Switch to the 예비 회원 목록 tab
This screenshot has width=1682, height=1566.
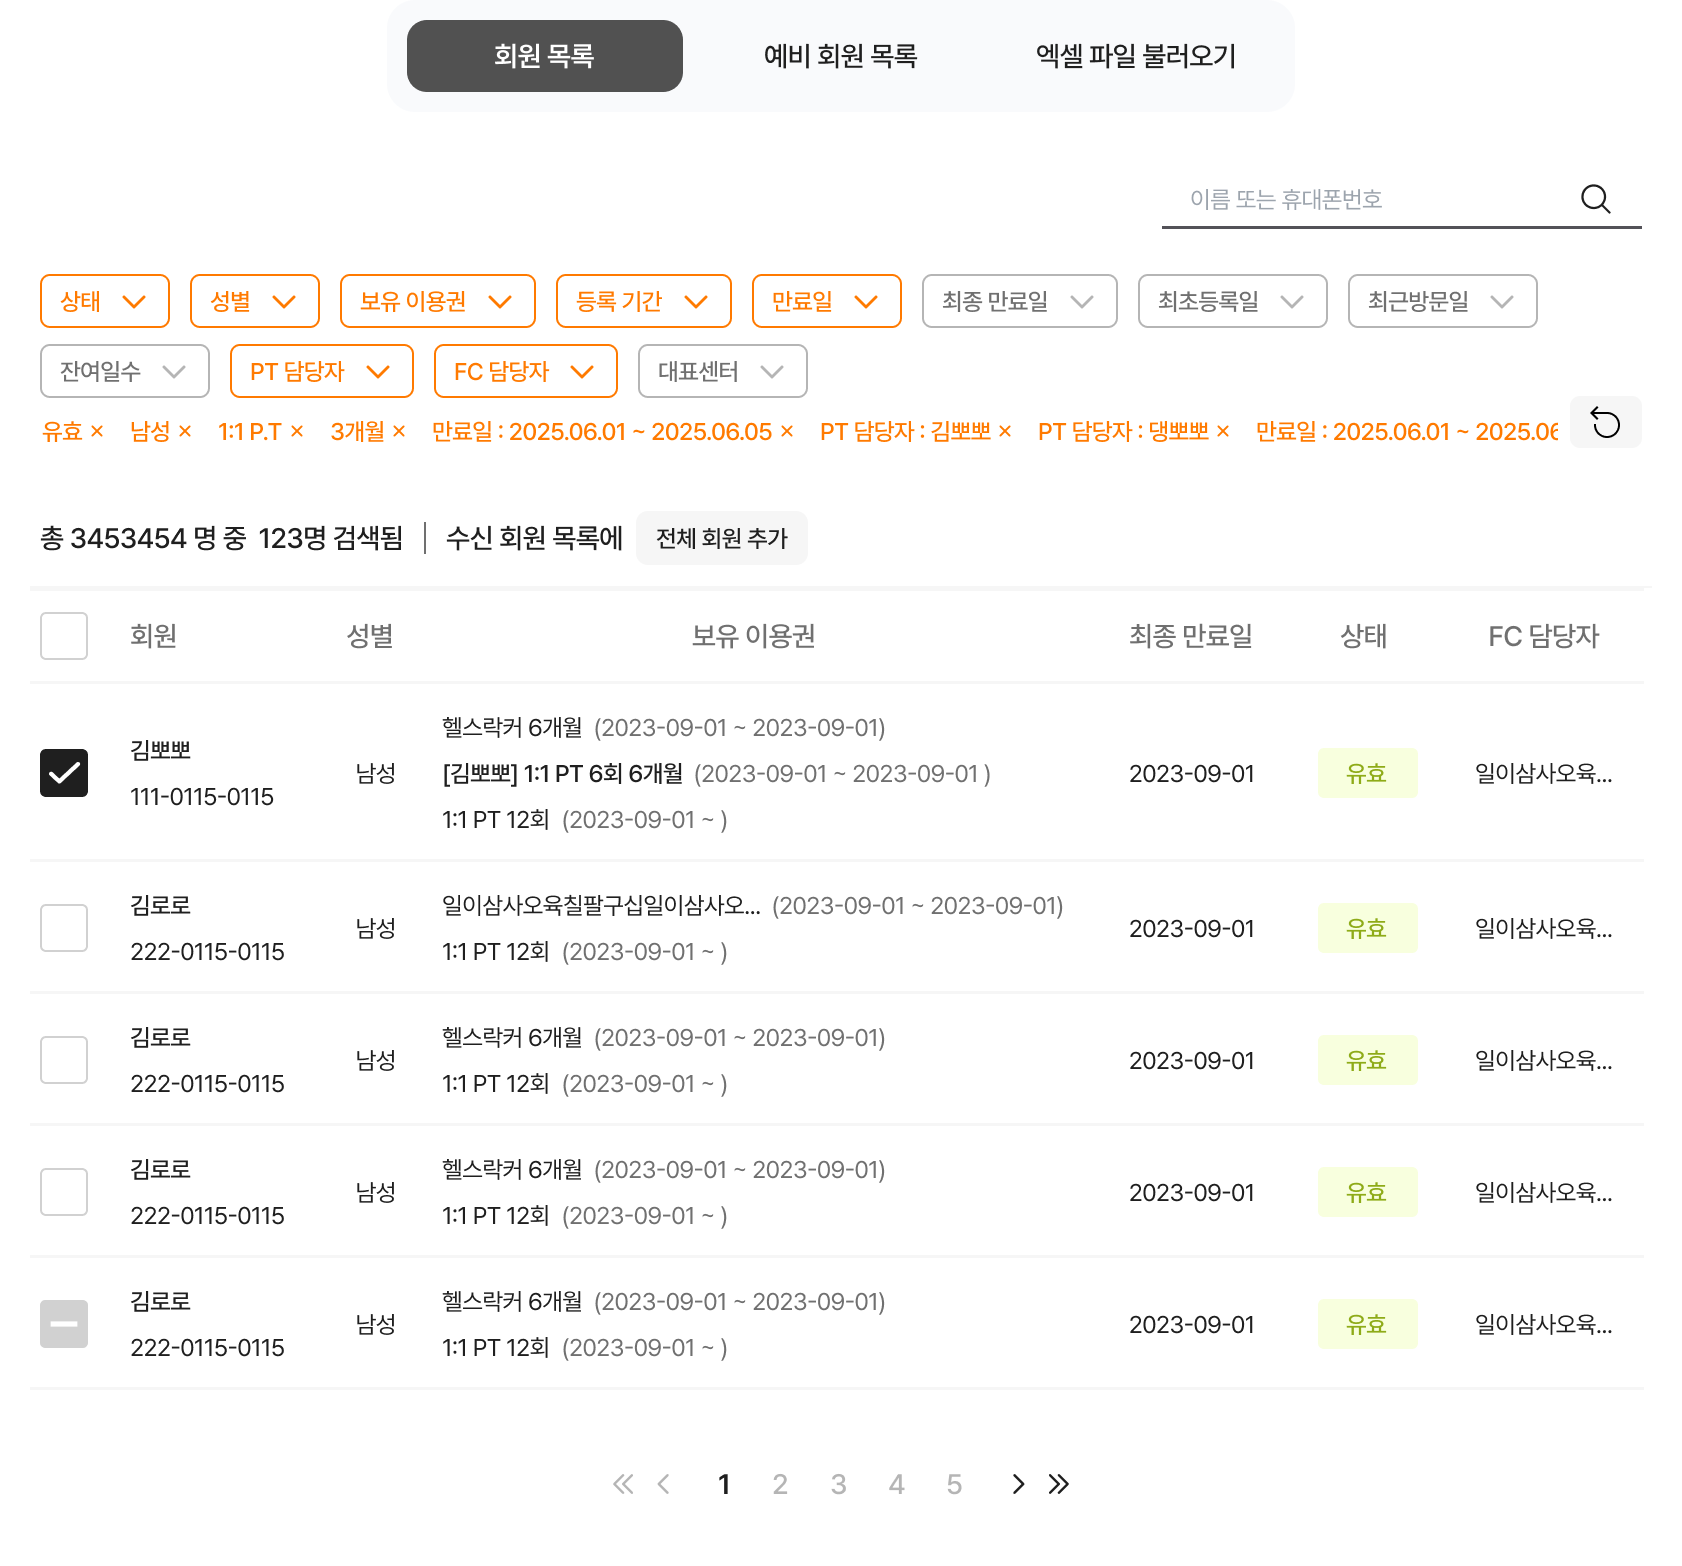[x=840, y=56]
